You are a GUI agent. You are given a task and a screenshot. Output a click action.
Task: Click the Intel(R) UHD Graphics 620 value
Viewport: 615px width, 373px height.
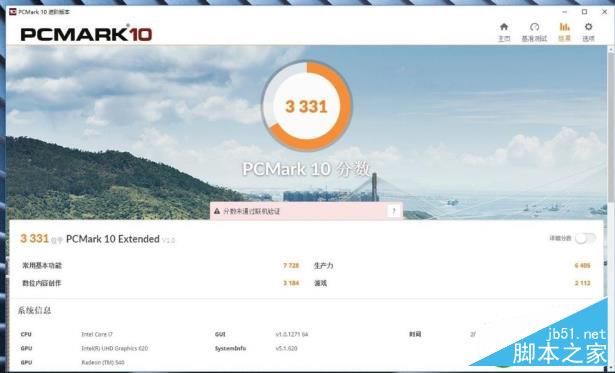(x=115, y=348)
